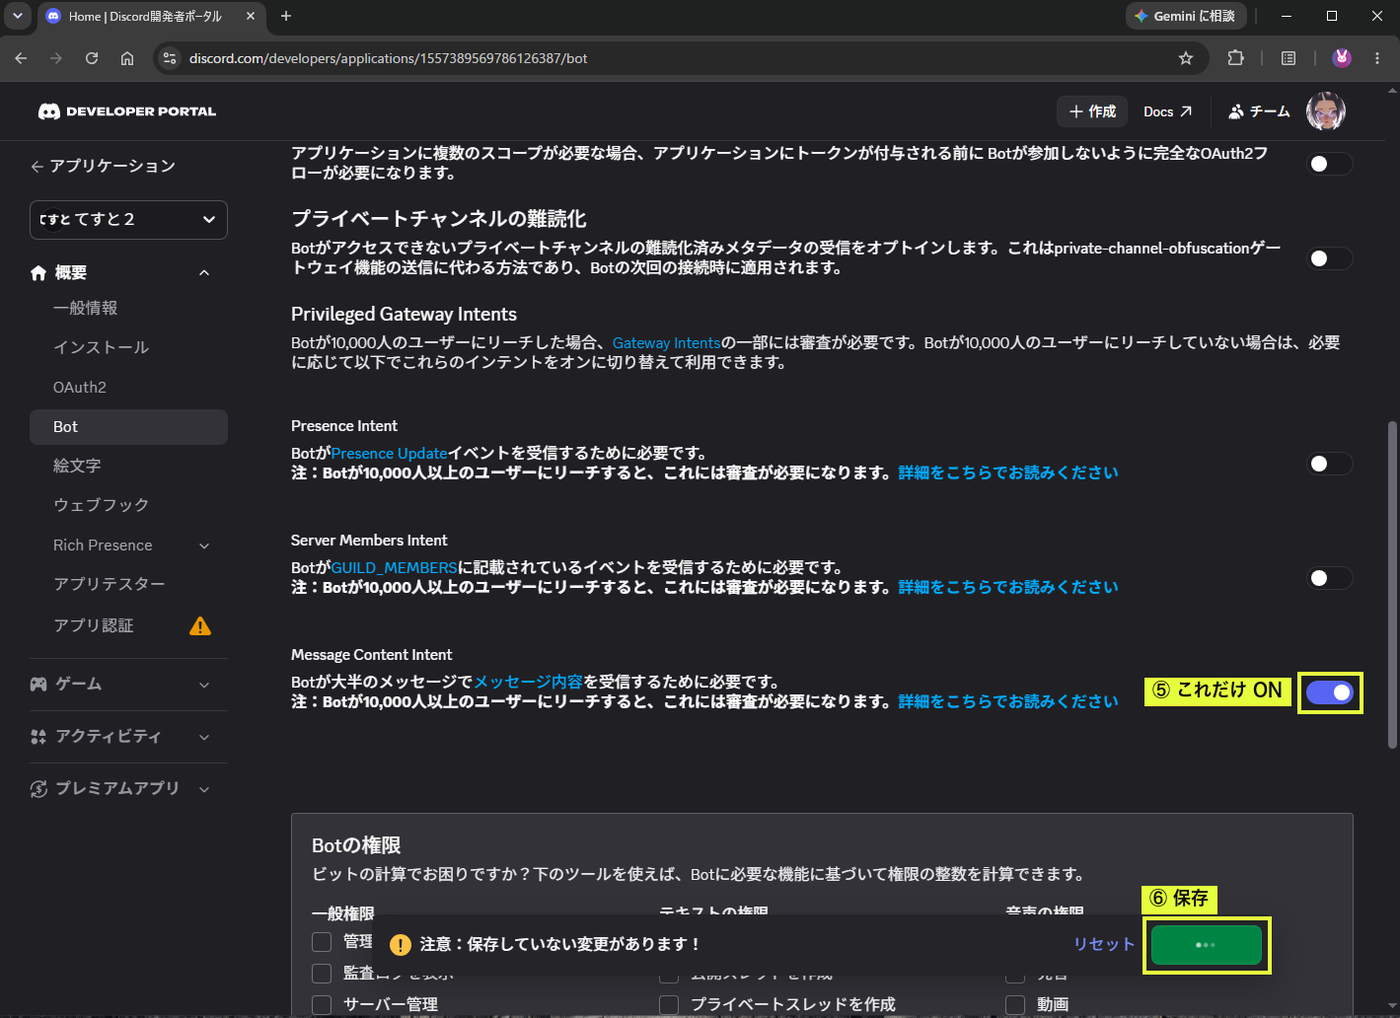
Task: Check the 動画 permission checkbox
Action: (x=1015, y=1004)
